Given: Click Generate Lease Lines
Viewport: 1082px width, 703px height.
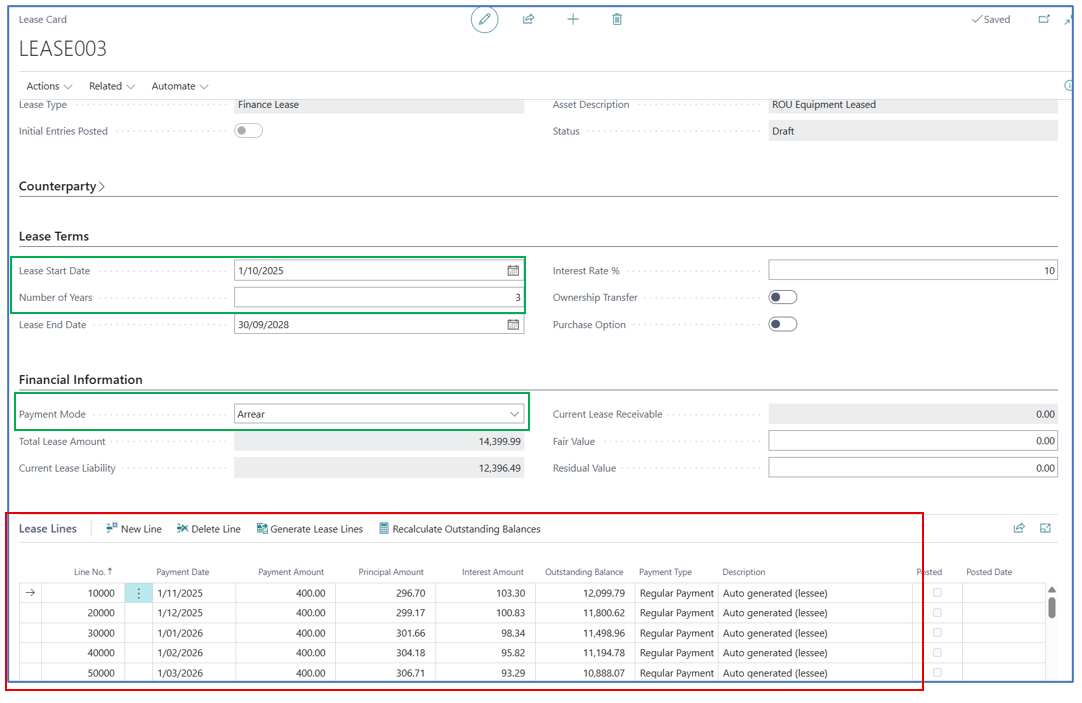Looking at the screenshot, I should 309,529.
